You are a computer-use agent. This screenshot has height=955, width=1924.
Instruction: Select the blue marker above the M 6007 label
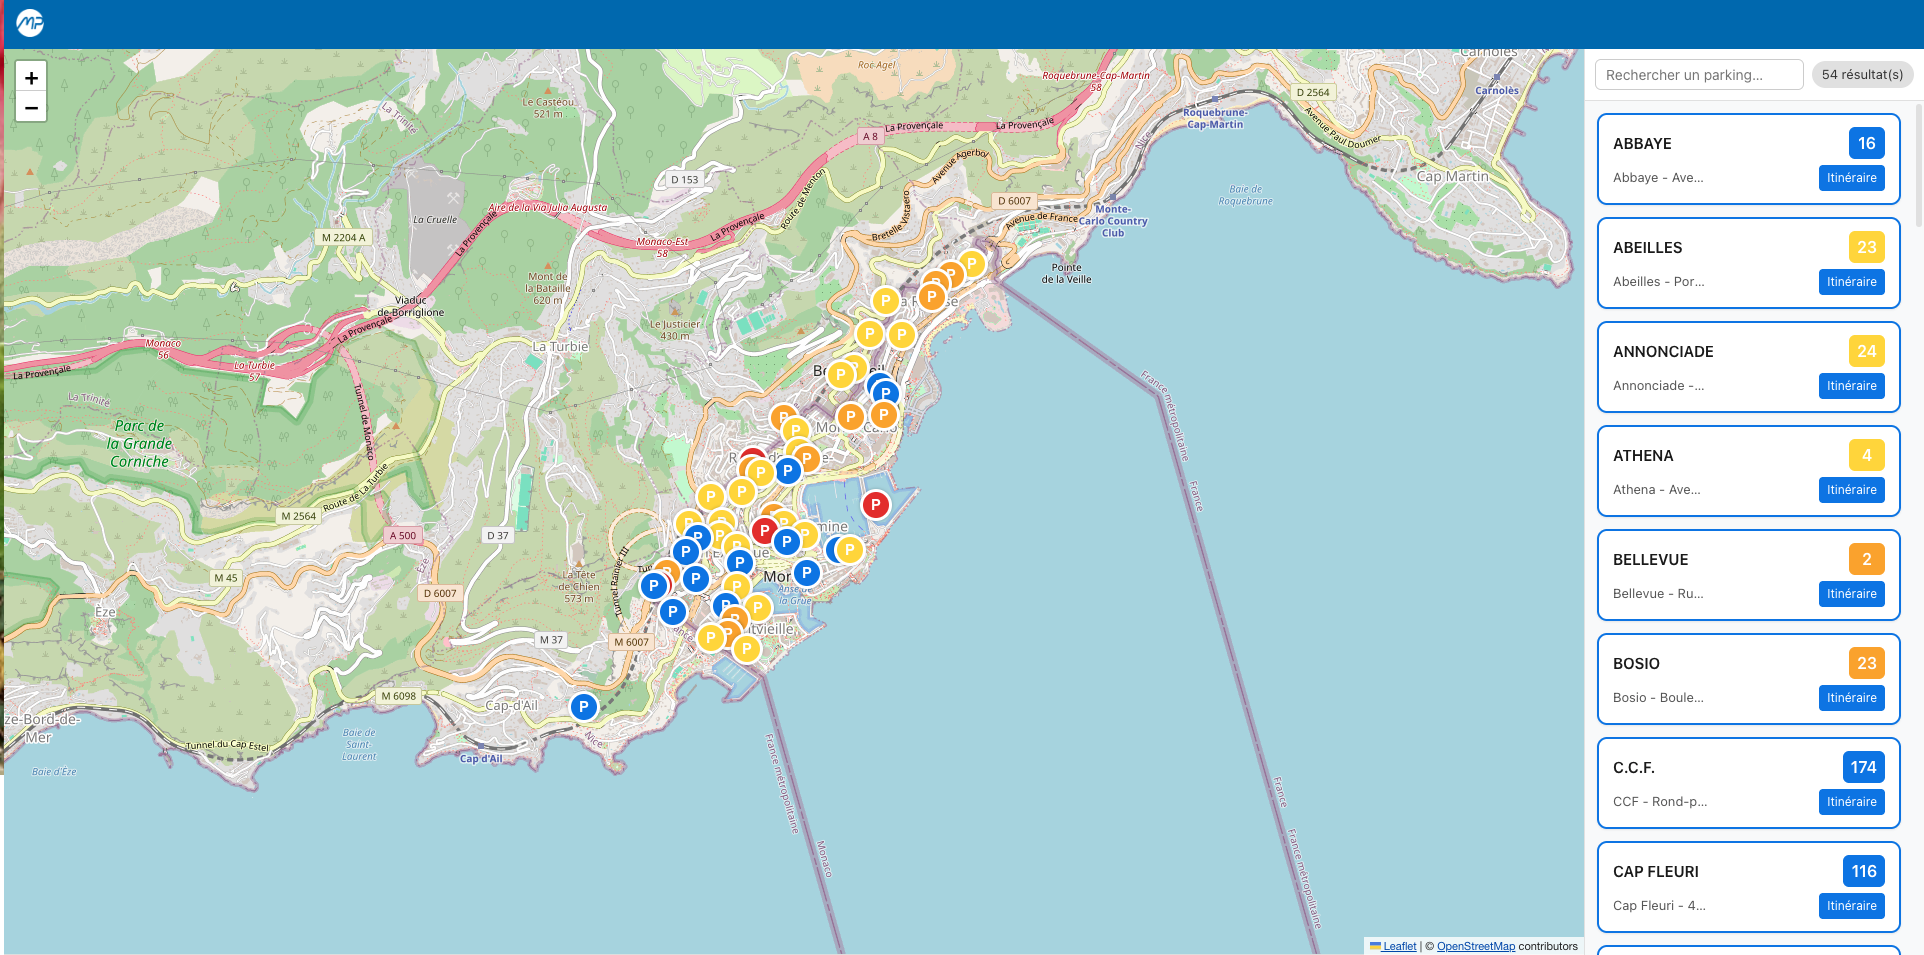673,611
